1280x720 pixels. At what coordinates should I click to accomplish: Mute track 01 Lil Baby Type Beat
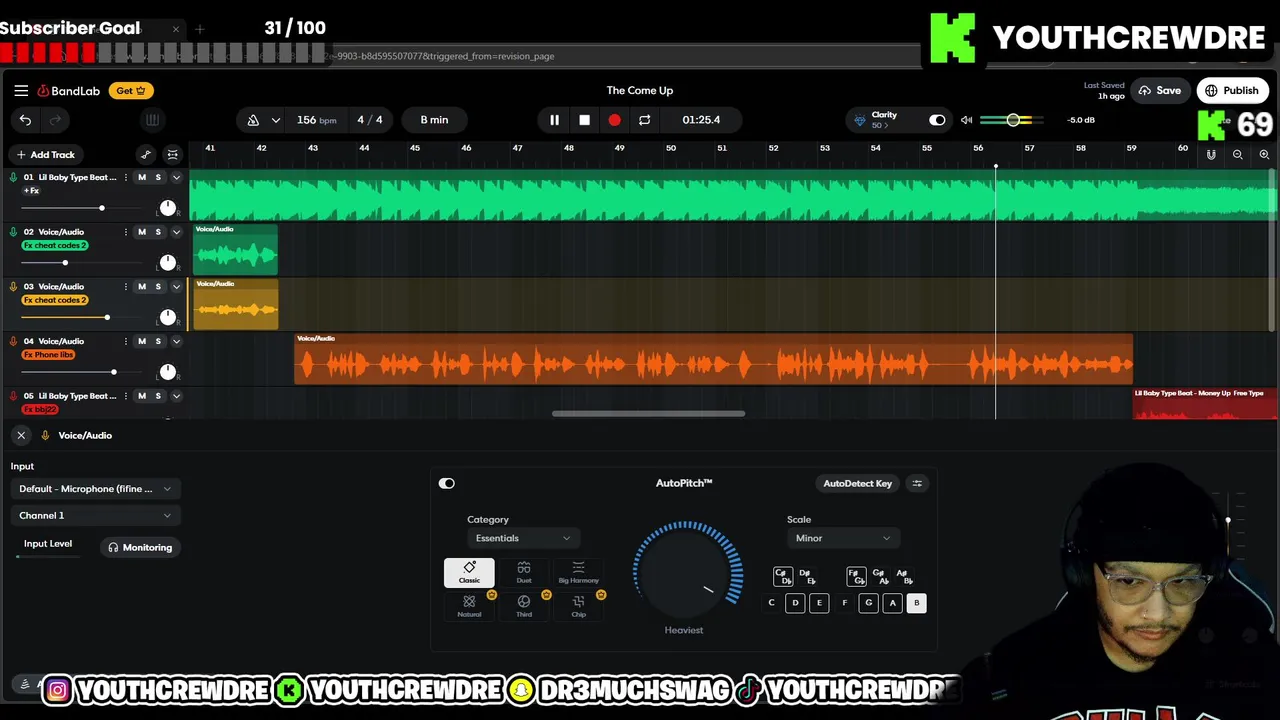coord(141,178)
